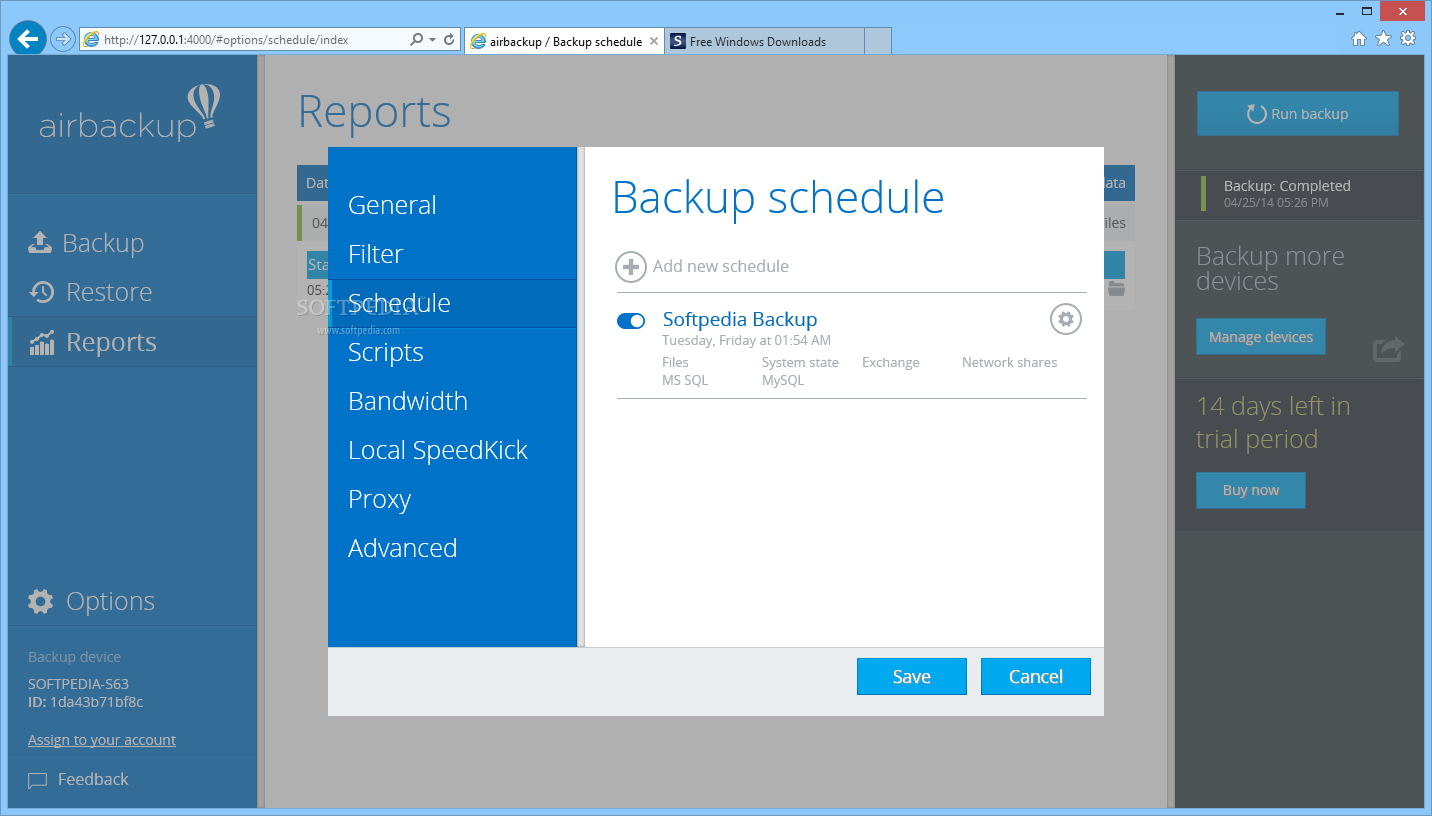Open a new blank browser tab

[x=878, y=41]
